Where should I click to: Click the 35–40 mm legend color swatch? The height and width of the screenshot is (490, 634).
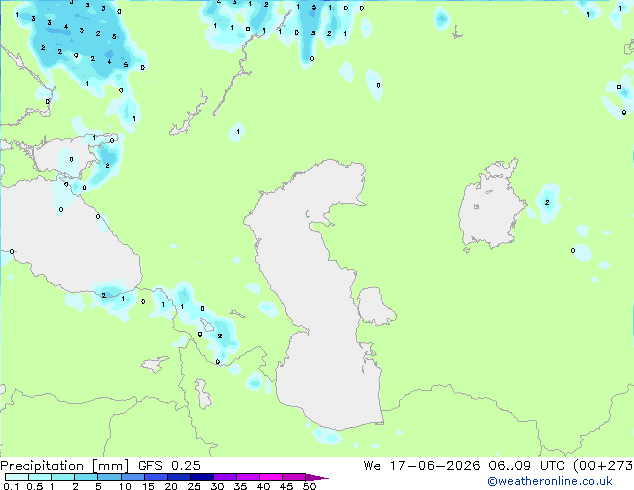[x=247, y=477]
